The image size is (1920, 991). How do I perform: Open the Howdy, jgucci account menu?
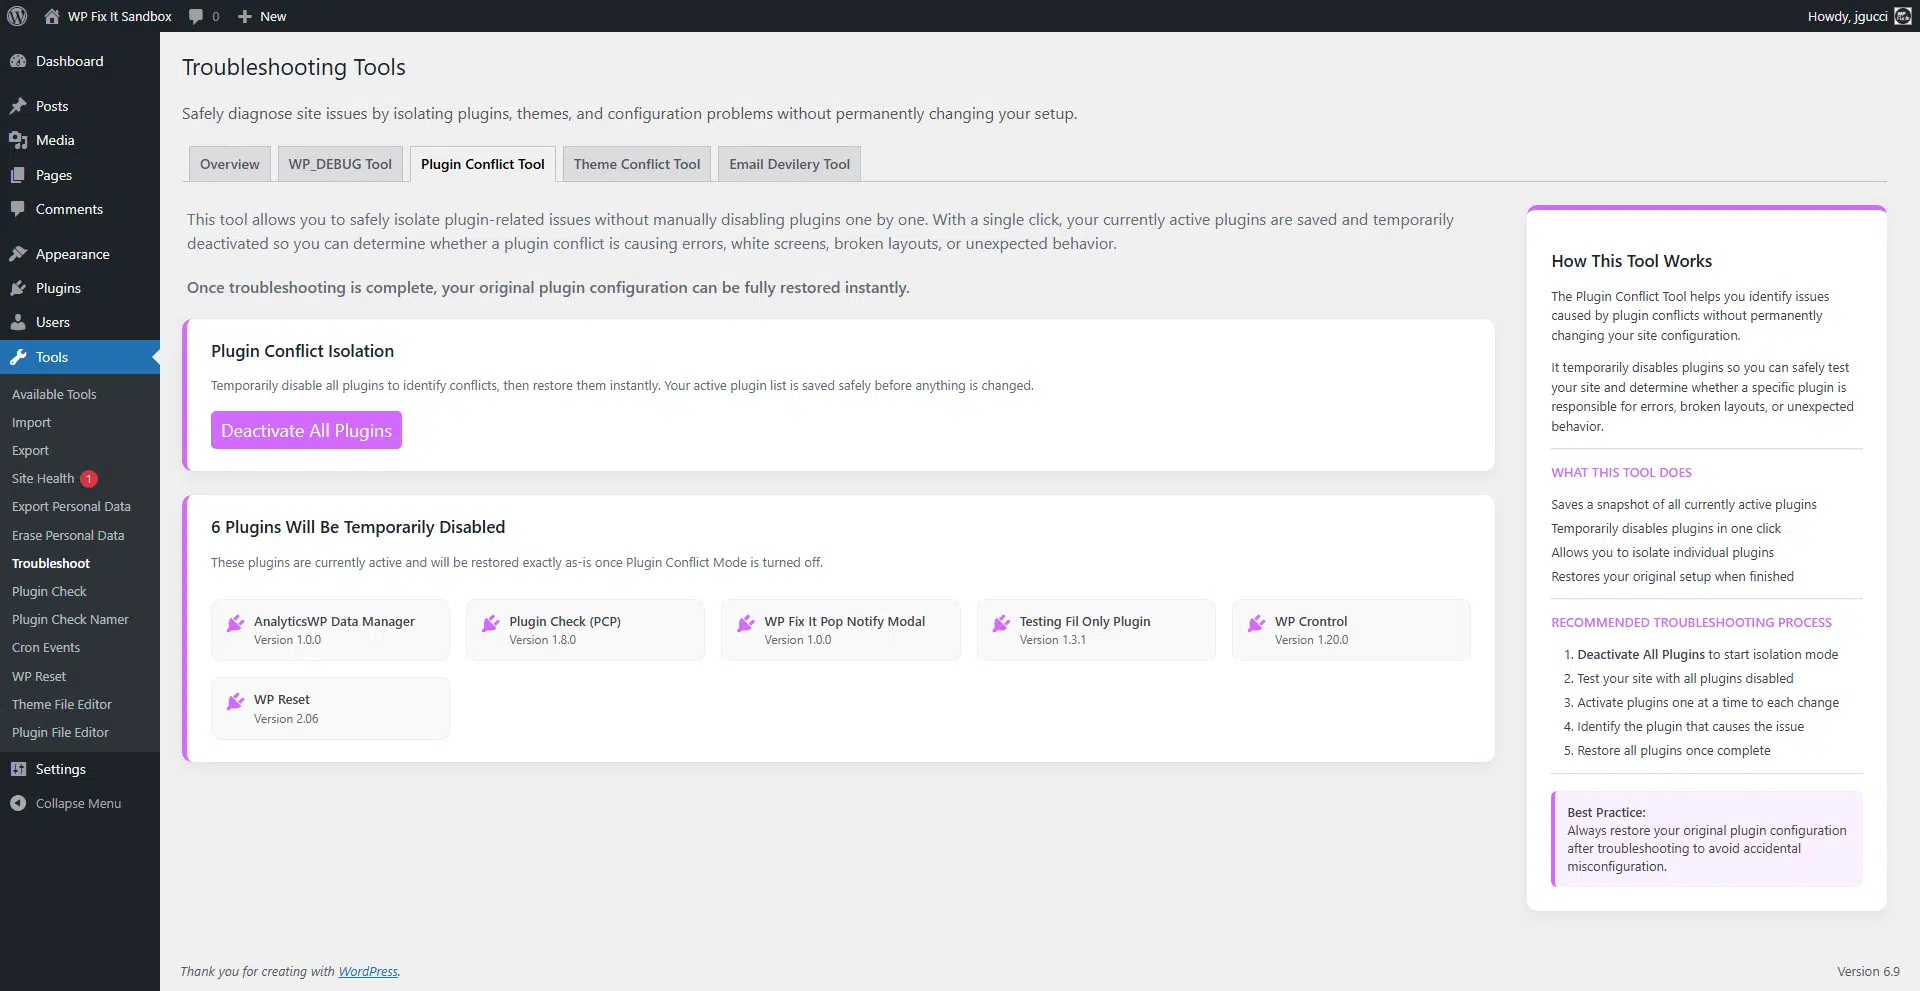[1848, 16]
